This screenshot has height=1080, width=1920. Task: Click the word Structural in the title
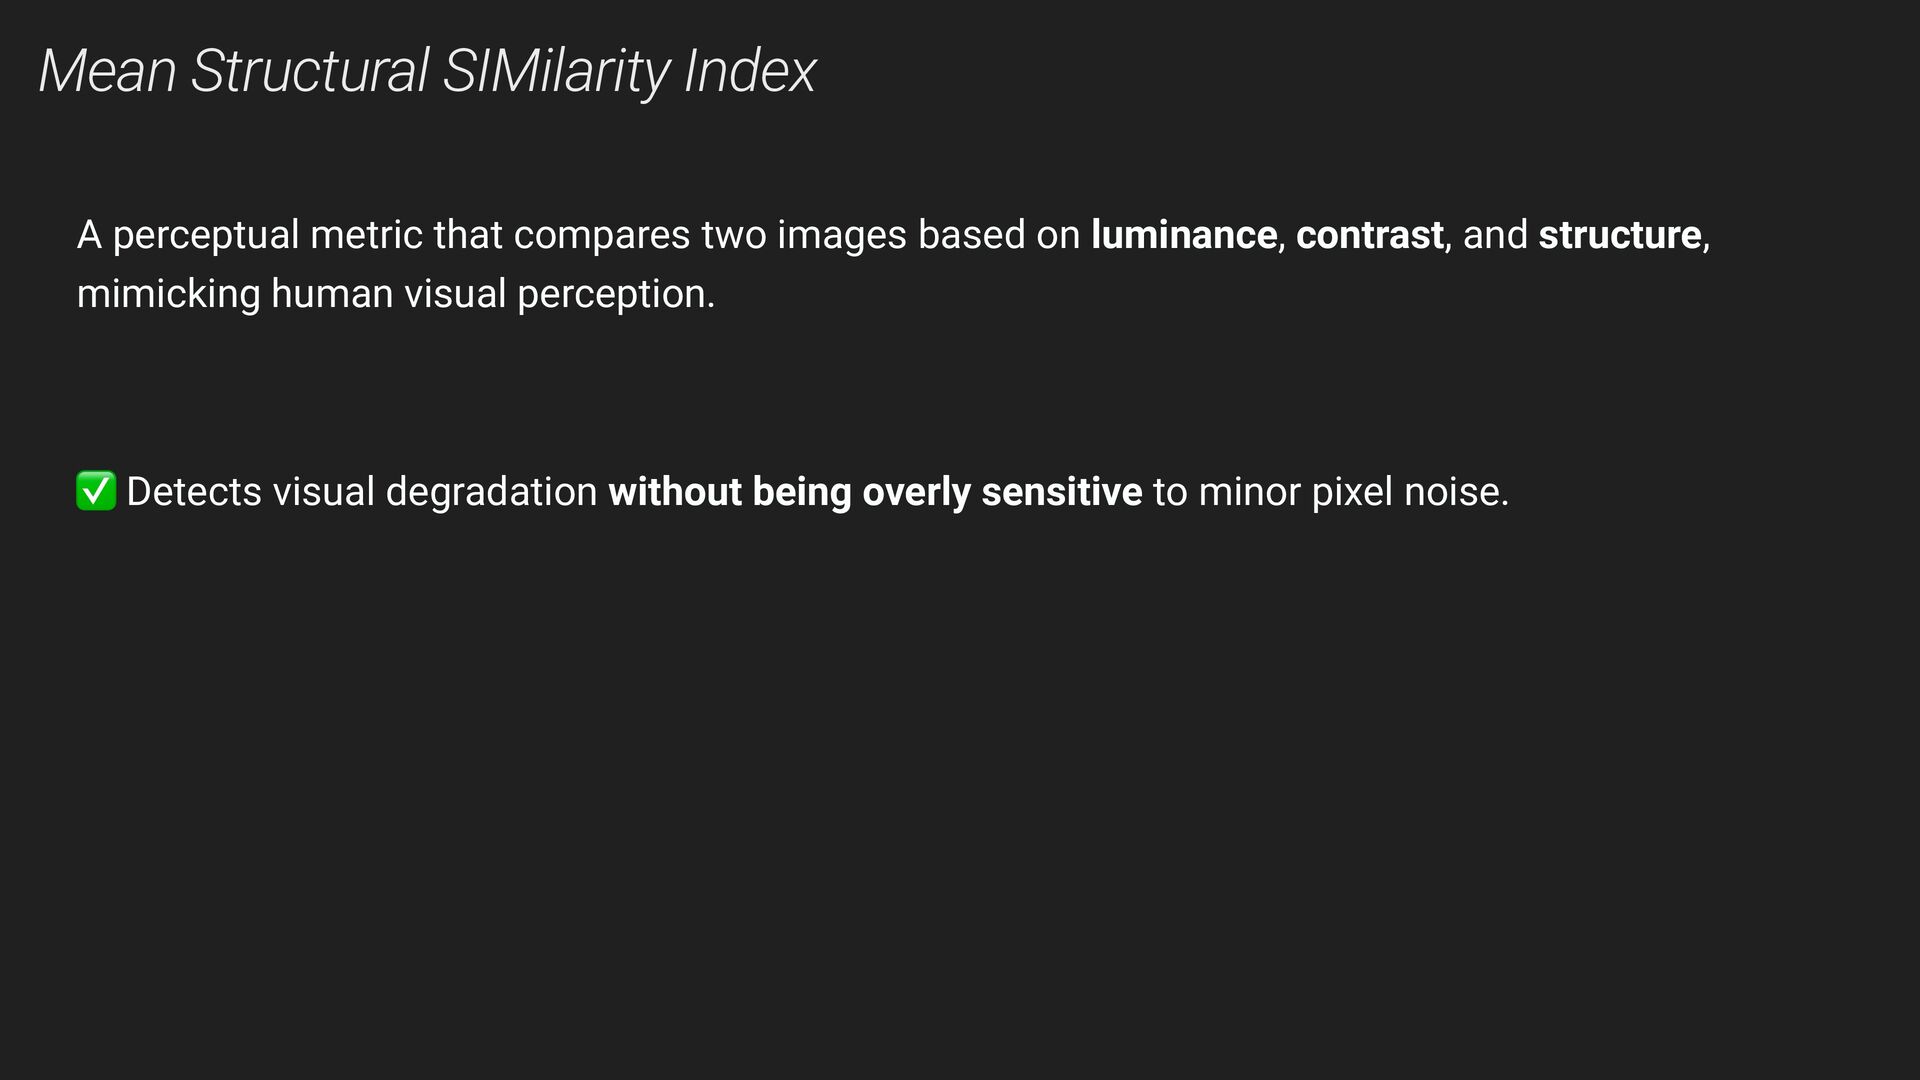click(309, 72)
